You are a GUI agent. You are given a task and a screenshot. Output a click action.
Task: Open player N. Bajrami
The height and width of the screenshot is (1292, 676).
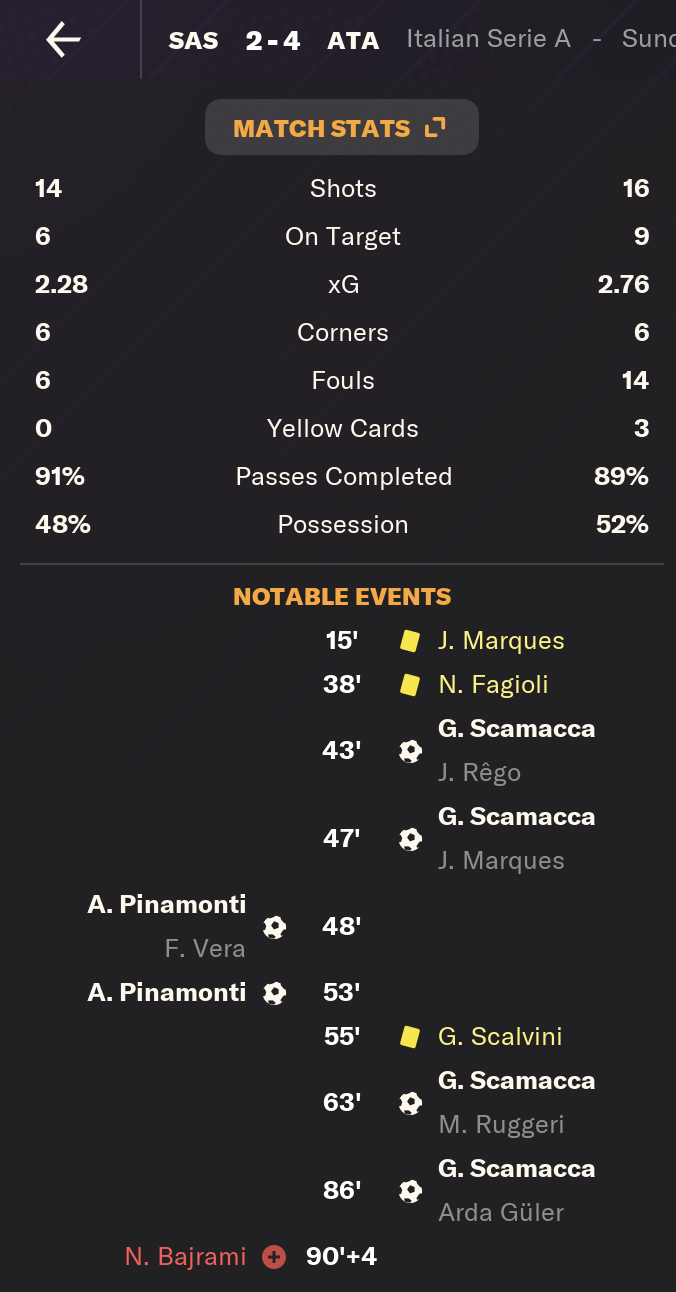tap(185, 1257)
